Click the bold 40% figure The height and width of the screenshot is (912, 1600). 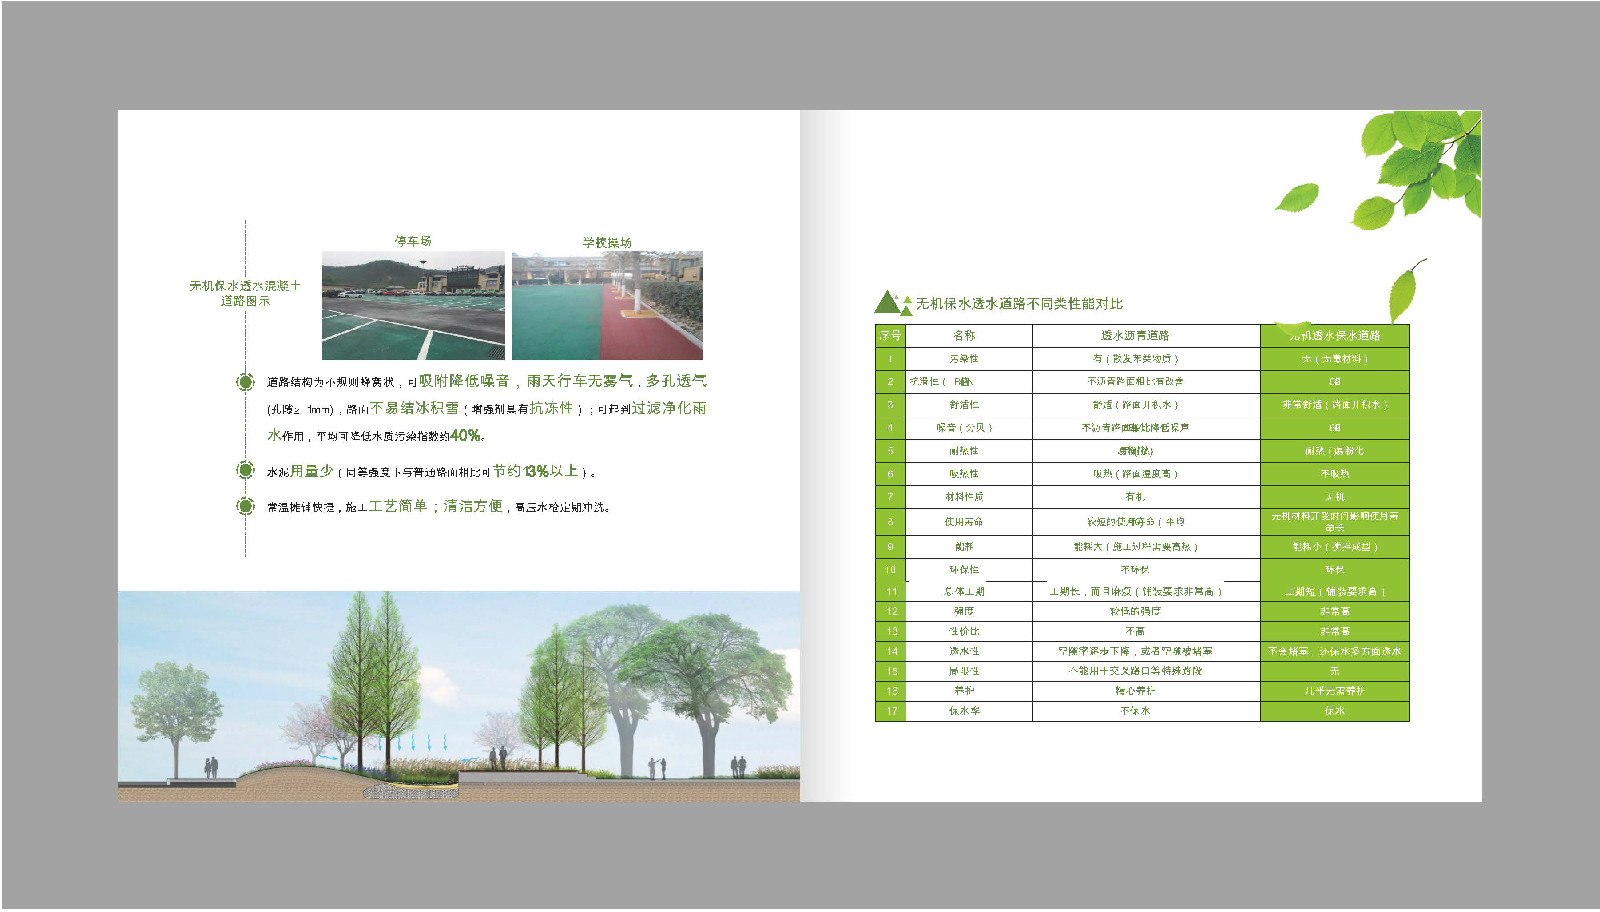(466, 435)
